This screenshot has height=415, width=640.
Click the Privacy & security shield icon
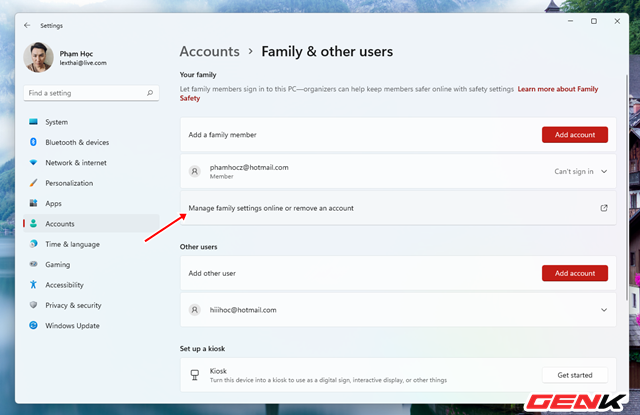33,305
